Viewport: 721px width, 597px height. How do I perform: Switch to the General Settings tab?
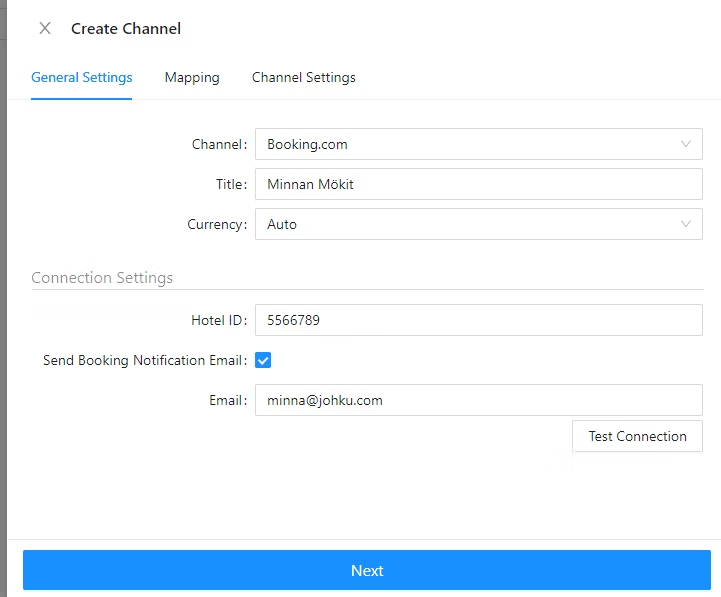(81, 77)
